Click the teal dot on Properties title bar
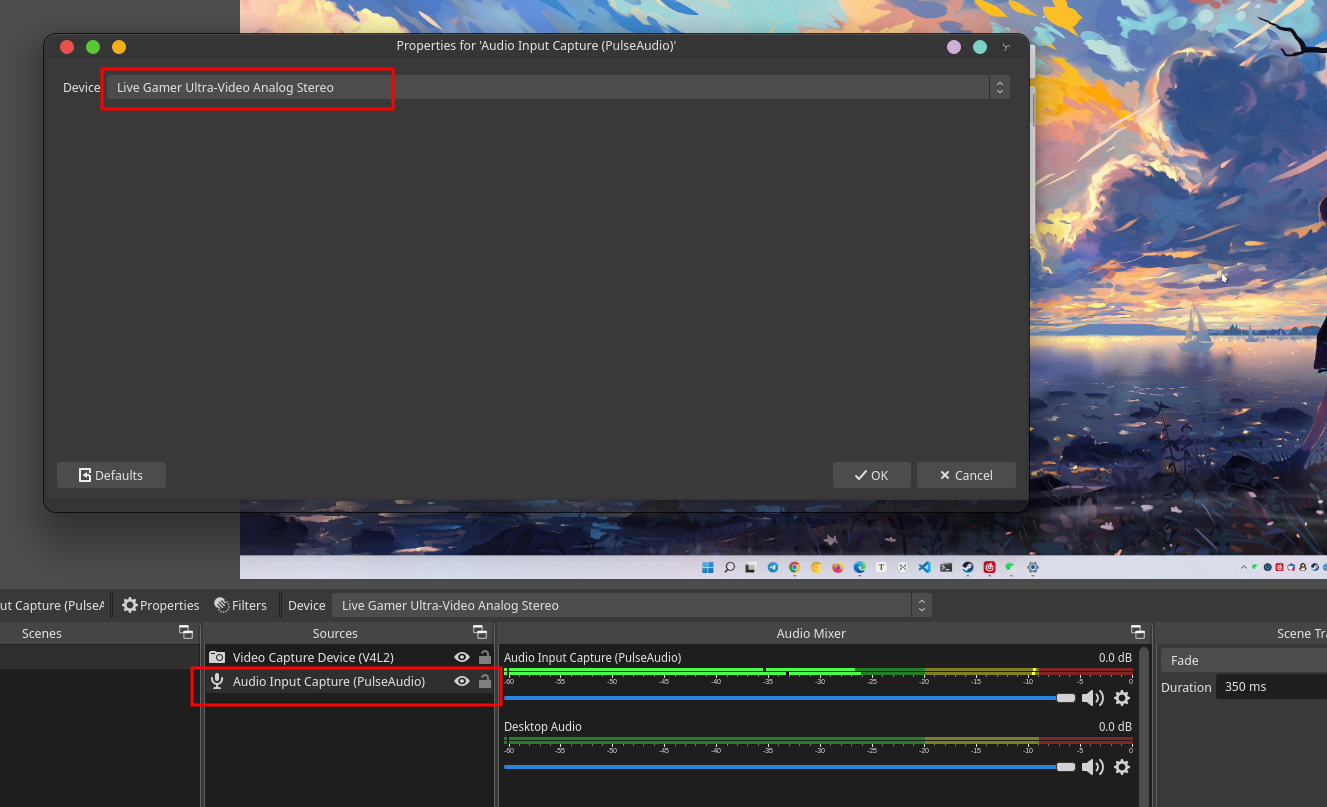The height and width of the screenshot is (807, 1327). (x=980, y=47)
